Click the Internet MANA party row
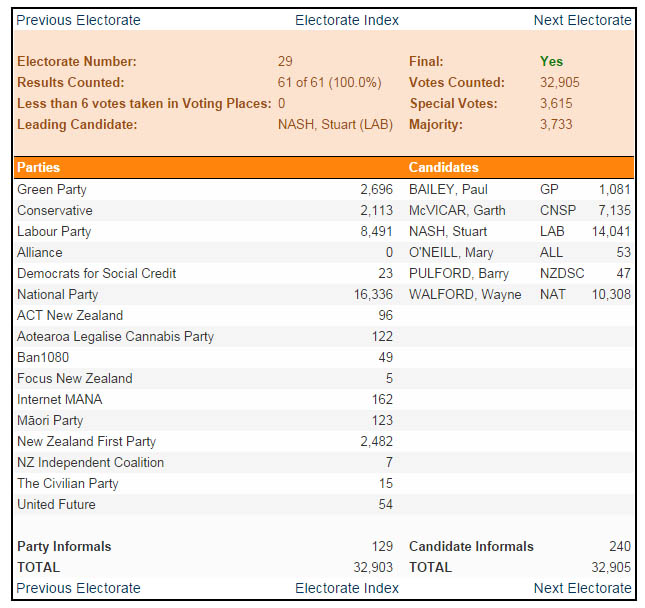Viewport: 645px width, 608px height. [59, 399]
